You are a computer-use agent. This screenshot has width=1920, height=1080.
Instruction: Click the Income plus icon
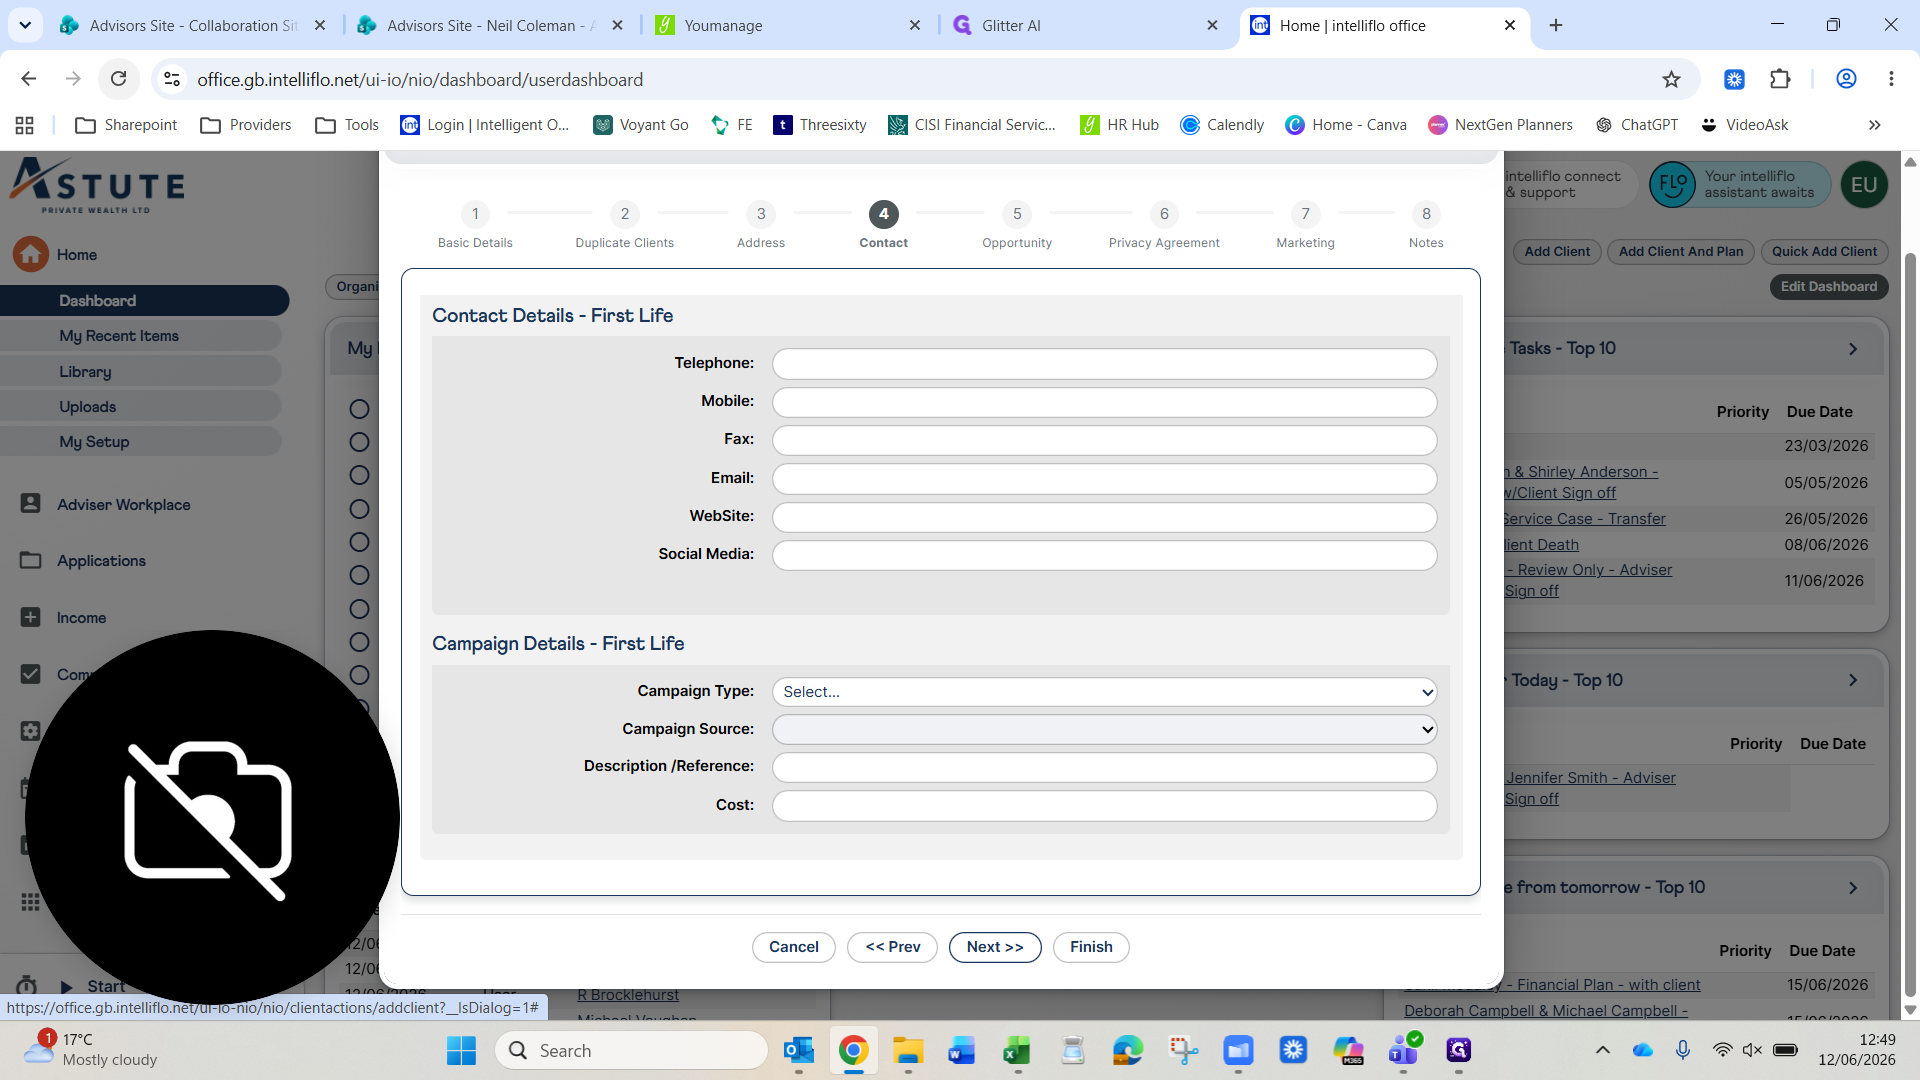coord(31,617)
